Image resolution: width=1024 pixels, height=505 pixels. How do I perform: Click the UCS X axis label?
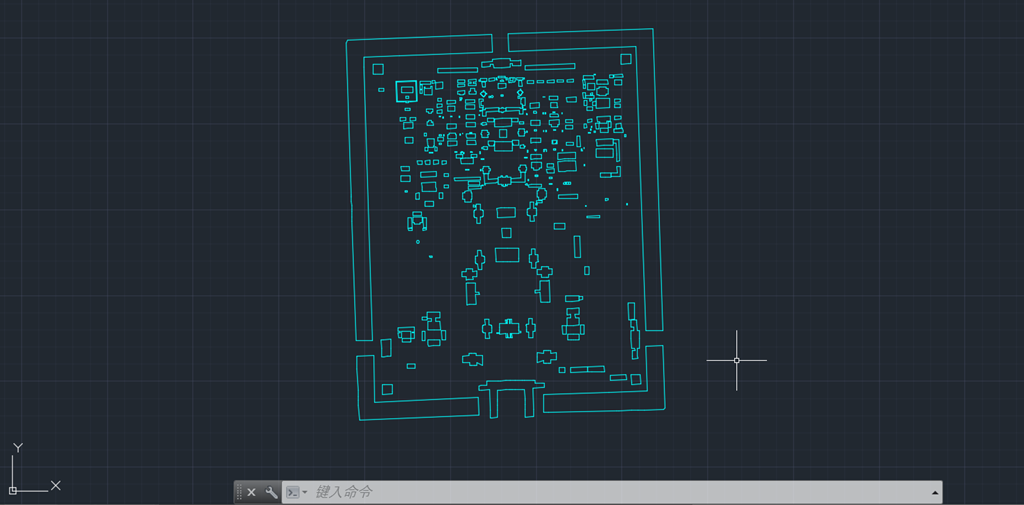click(56, 485)
